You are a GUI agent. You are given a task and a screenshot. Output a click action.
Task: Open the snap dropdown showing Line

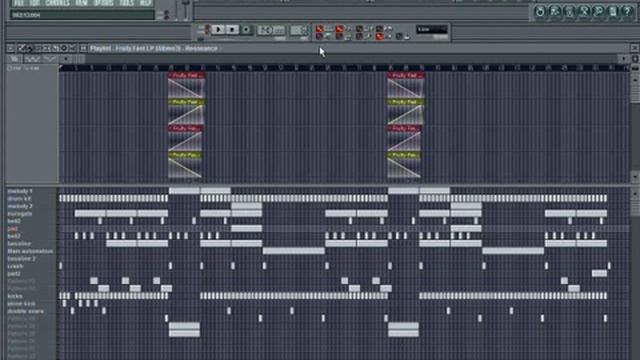point(431,29)
